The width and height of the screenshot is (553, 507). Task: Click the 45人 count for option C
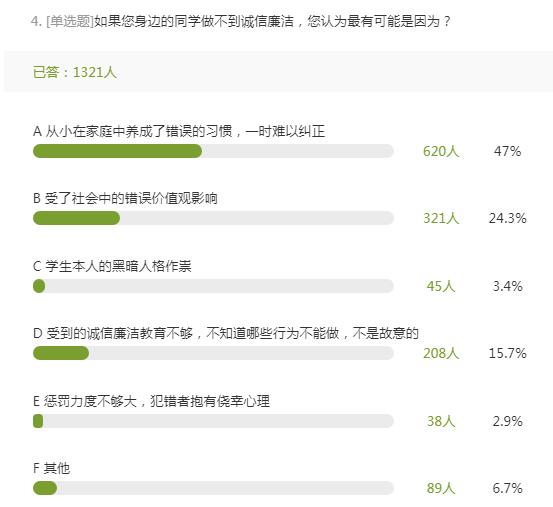point(441,286)
